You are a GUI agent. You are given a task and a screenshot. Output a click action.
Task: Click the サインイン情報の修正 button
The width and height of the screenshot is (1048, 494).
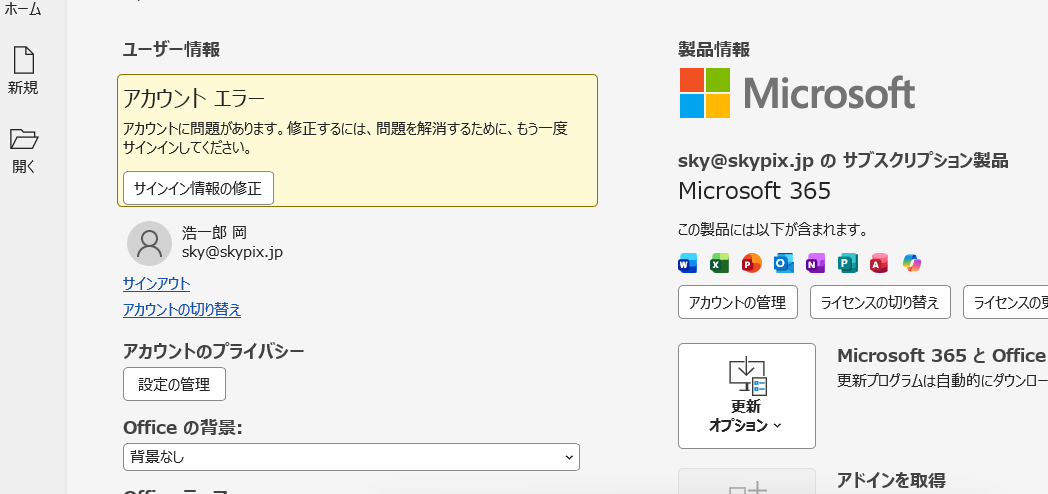click(199, 188)
